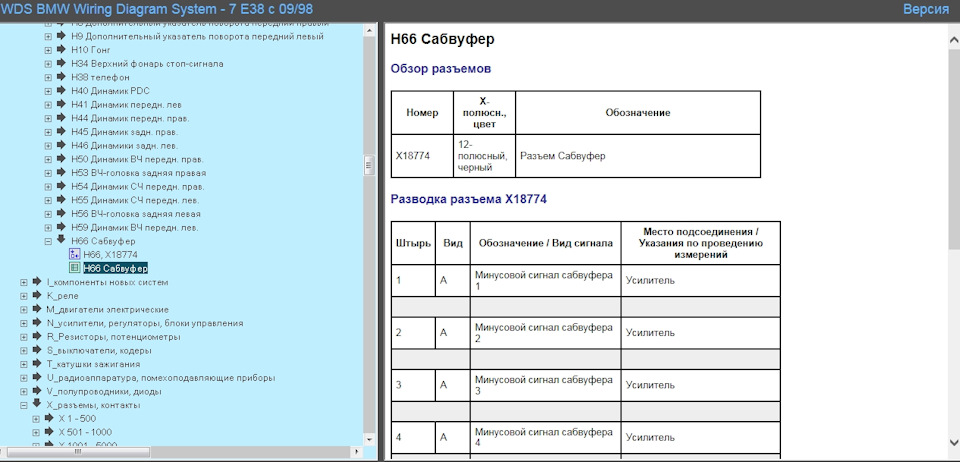
Task: Select H50 Динамик ВЧ передн. прав. item
Action: (137, 159)
